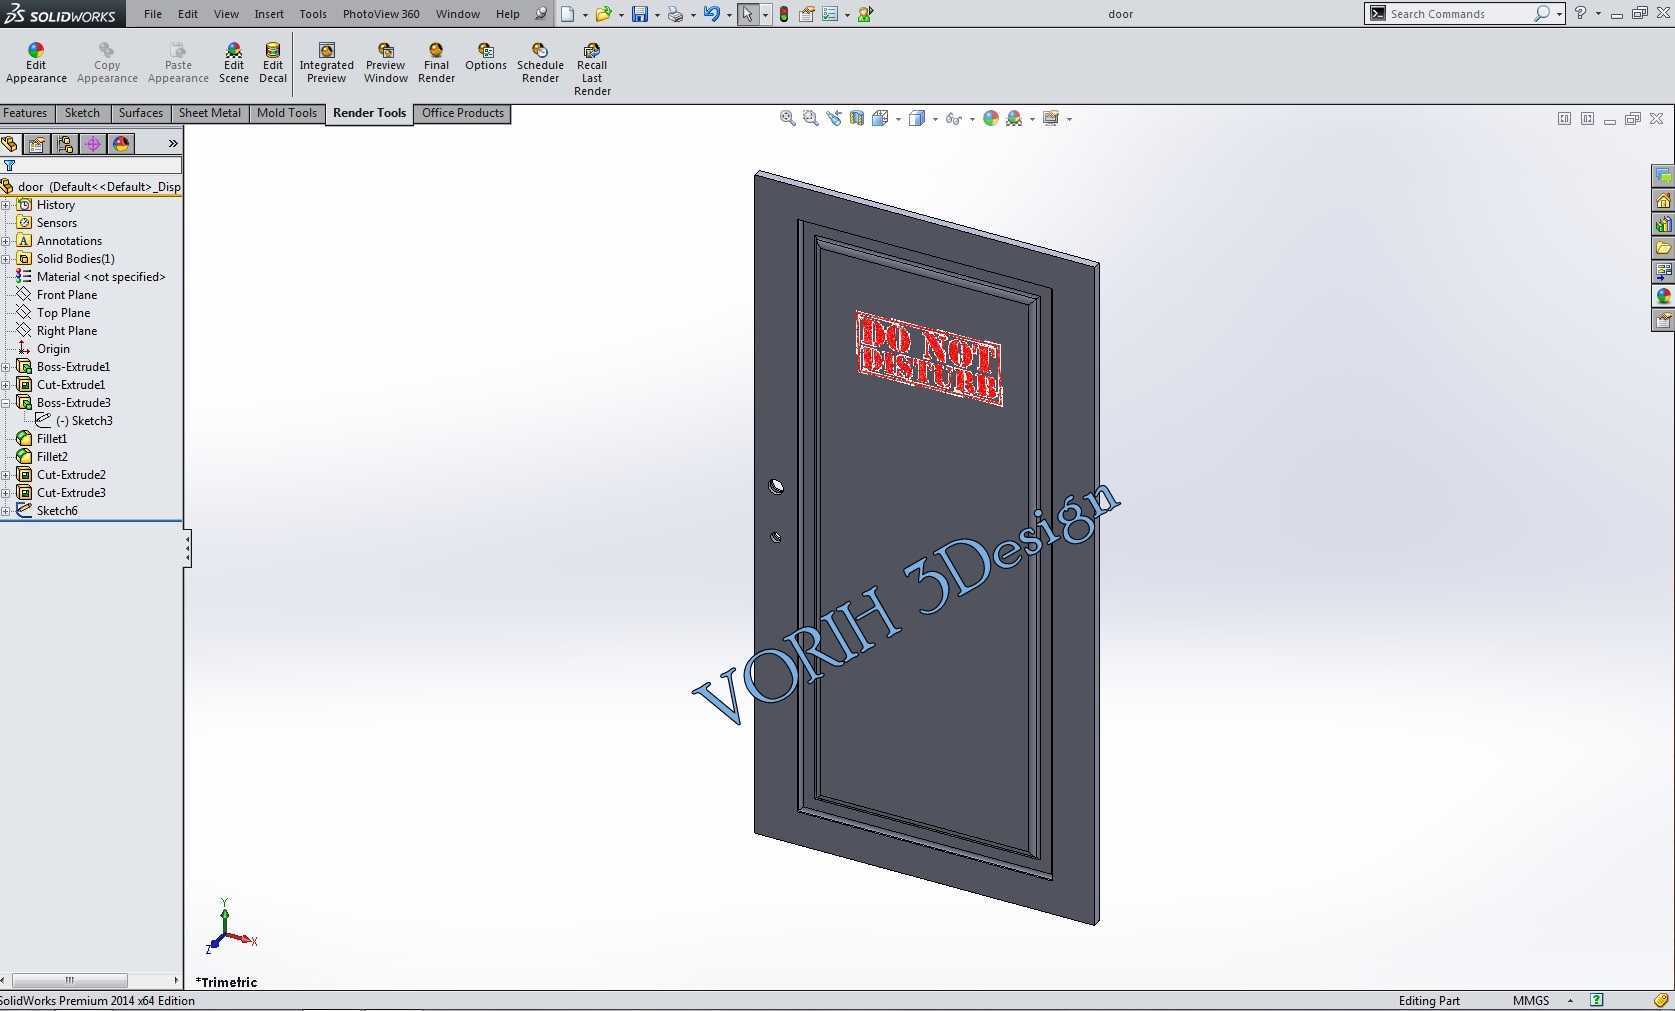Open DisplayManager tab in left panel
1675x1011 pixels.
pos(121,144)
